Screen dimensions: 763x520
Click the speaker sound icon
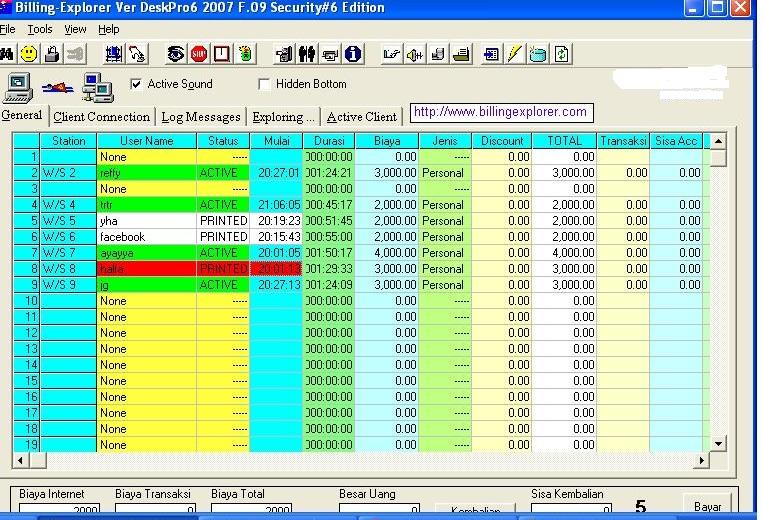point(415,54)
